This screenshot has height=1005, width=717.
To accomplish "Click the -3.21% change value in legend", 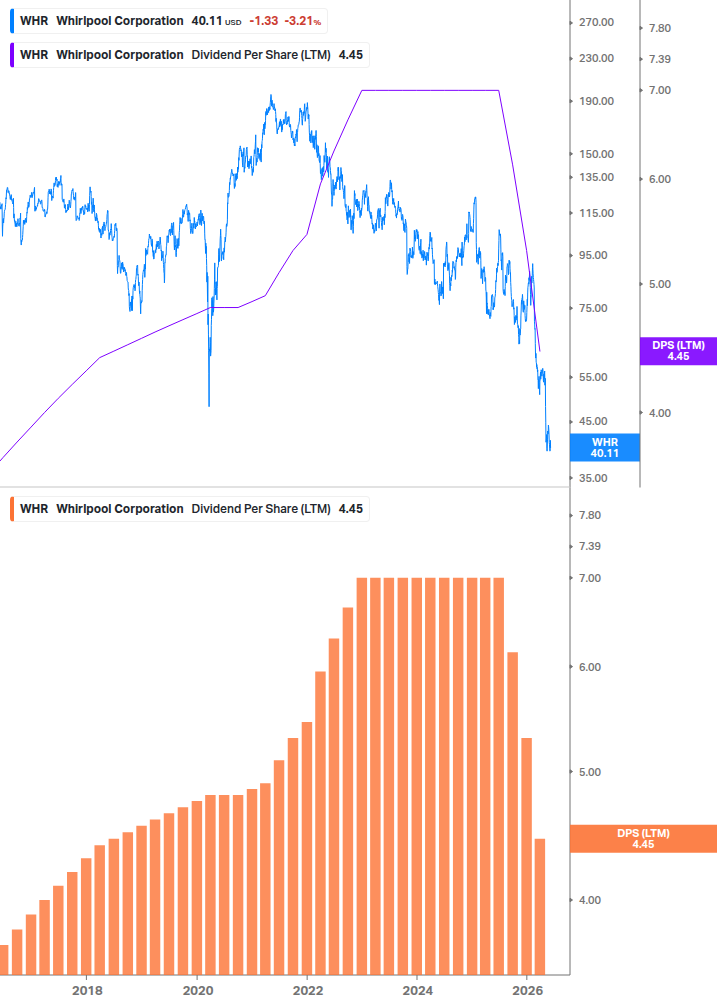I will coord(302,21).
